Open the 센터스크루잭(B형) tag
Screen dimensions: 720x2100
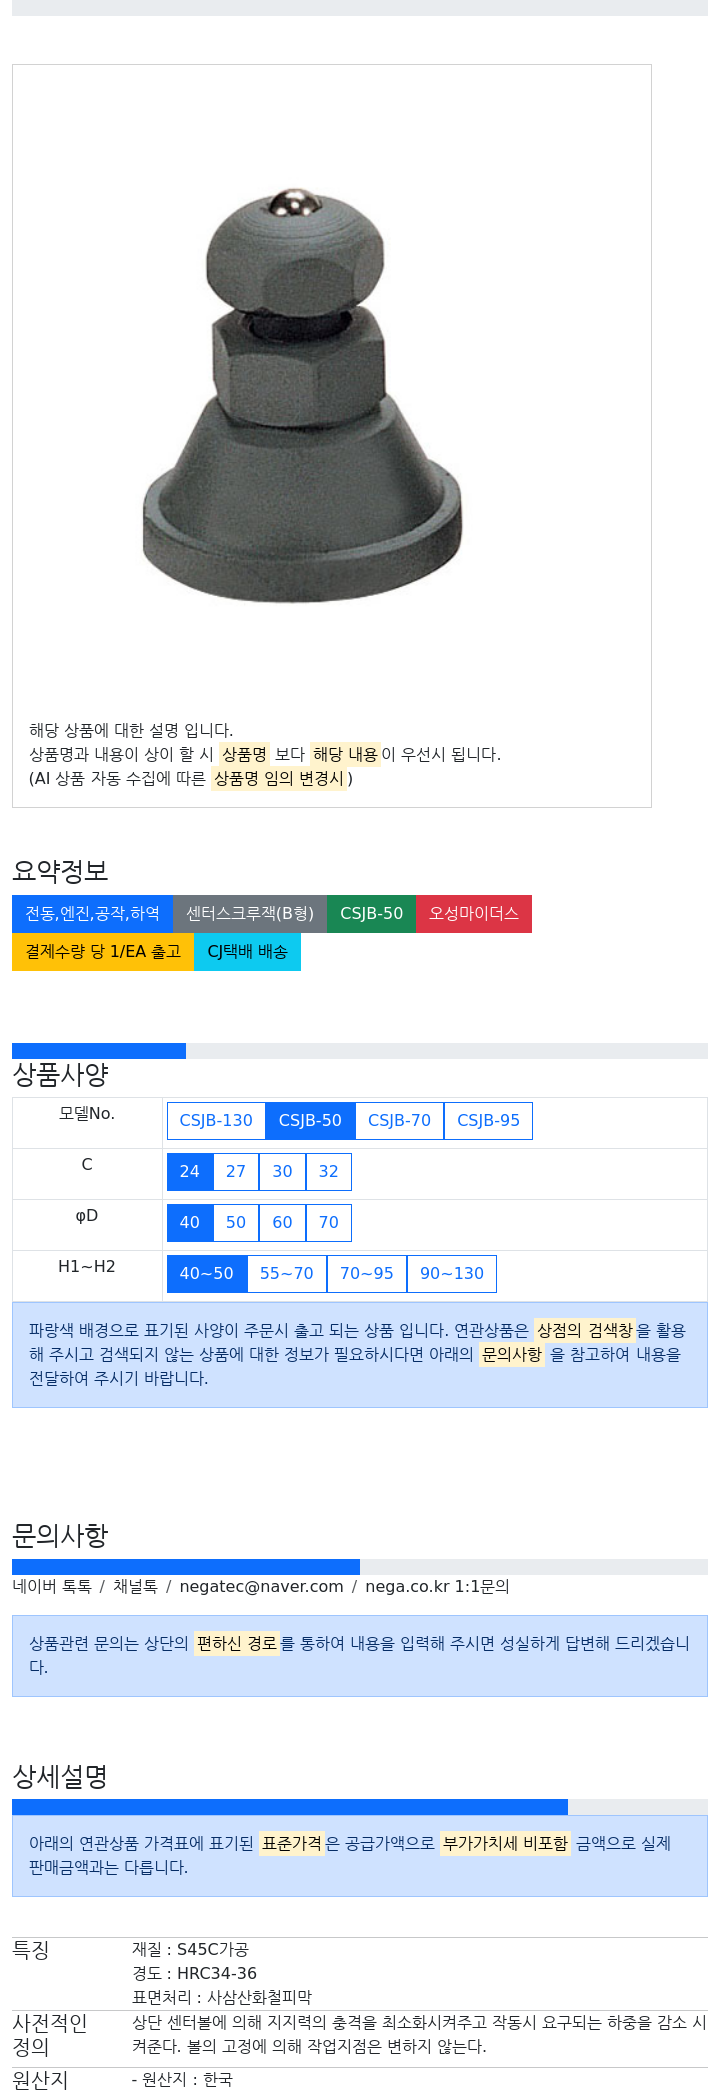point(250,913)
